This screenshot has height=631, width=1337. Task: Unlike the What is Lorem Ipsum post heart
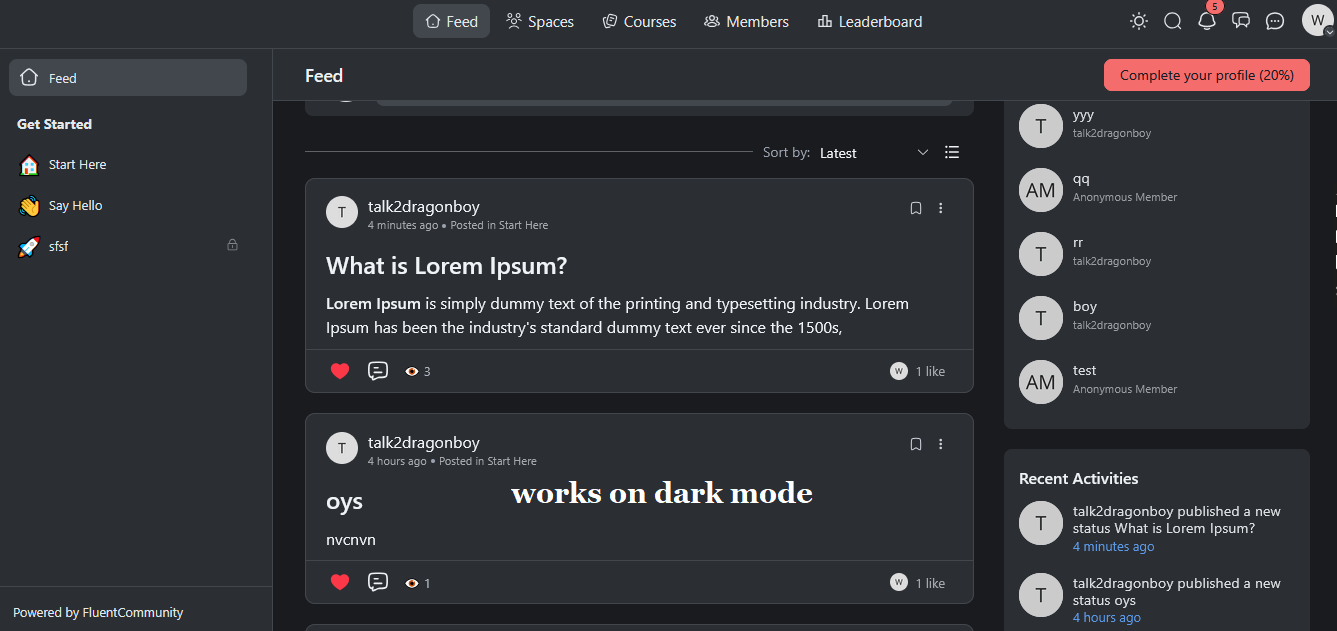(340, 371)
